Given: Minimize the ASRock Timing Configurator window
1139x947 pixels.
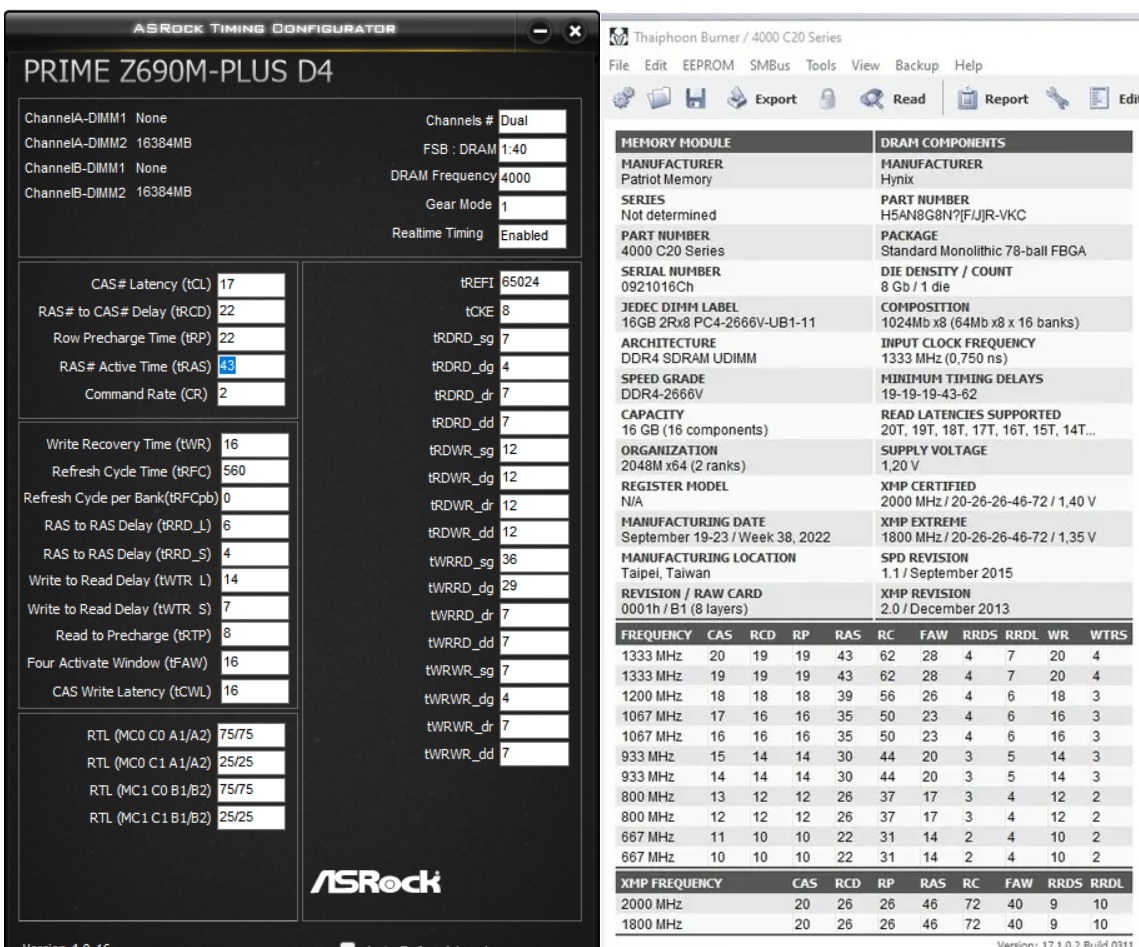Looking at the screenshot, I should 540,31.
